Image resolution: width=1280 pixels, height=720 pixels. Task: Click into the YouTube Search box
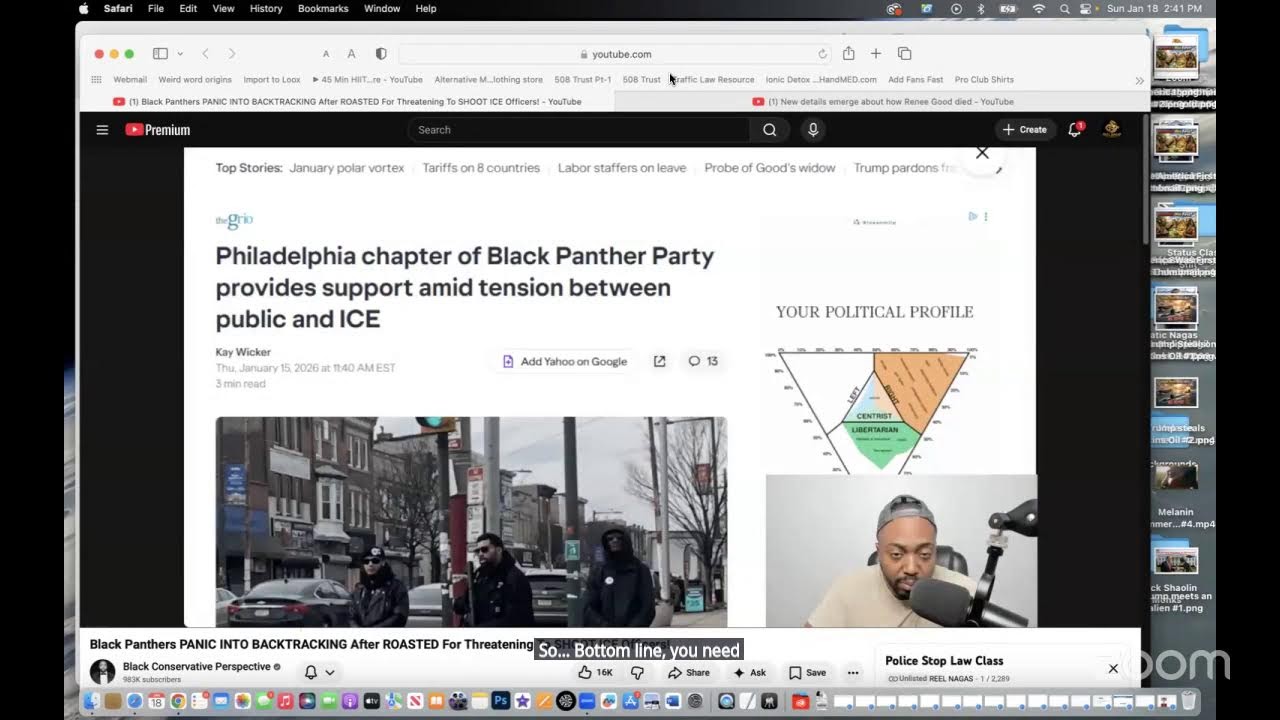(578, 130)
